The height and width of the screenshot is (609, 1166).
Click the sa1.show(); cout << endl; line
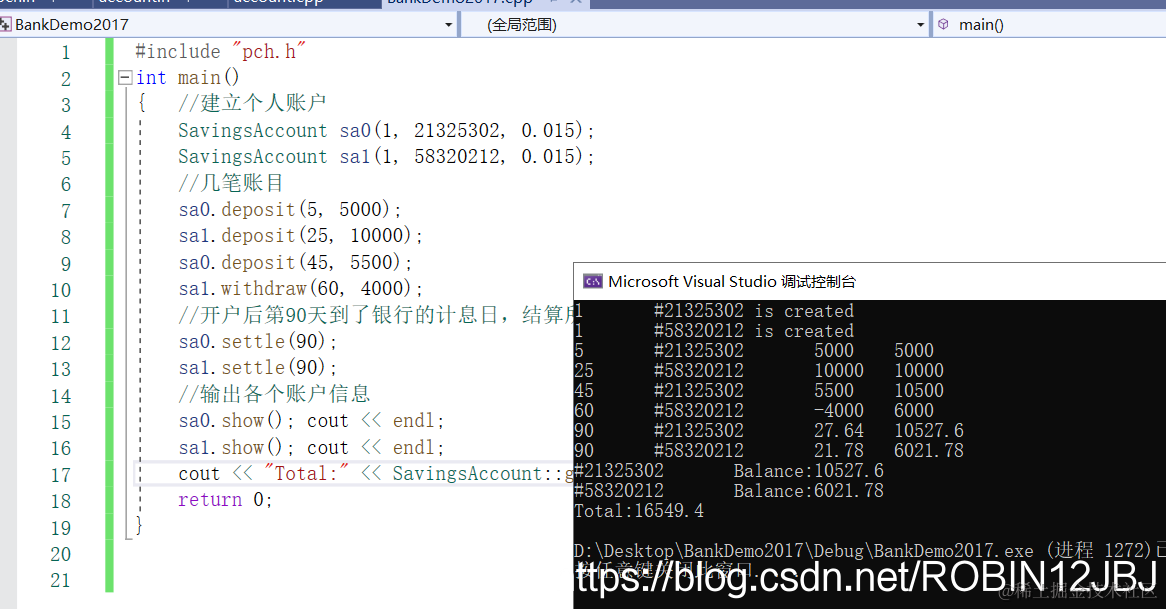click(x=311, y=447)
